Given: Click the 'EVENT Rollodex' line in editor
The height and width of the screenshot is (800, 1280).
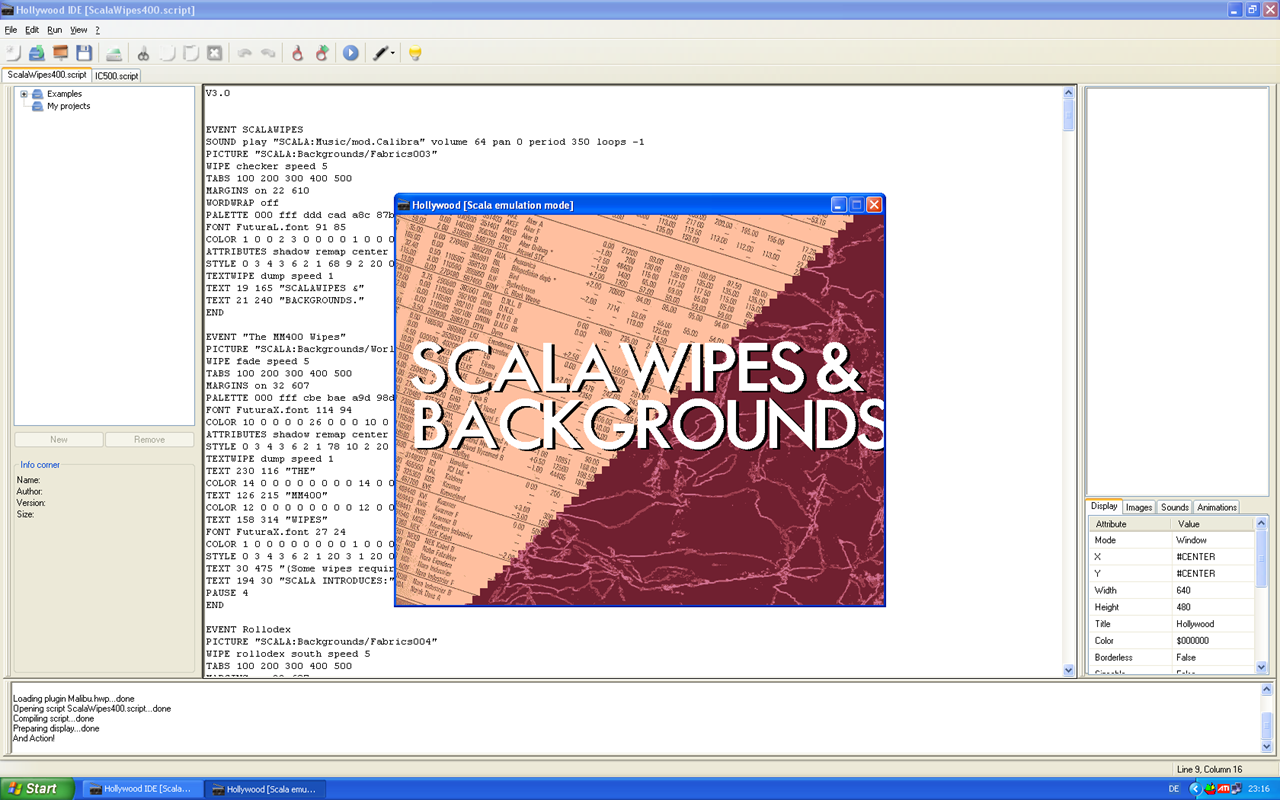Looking at the screenshot, I should (248, 629).
